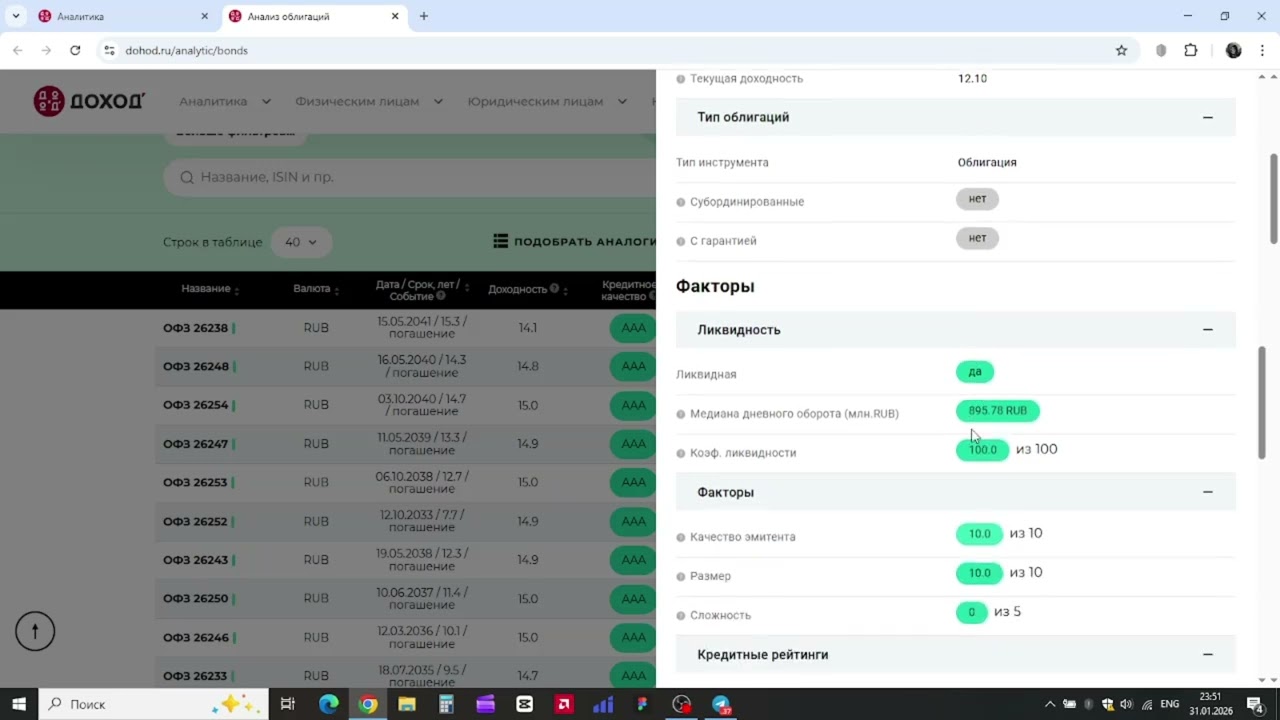The image size is (1280, 720).
Task: Open the Windows Start menu
Action: 19,704
